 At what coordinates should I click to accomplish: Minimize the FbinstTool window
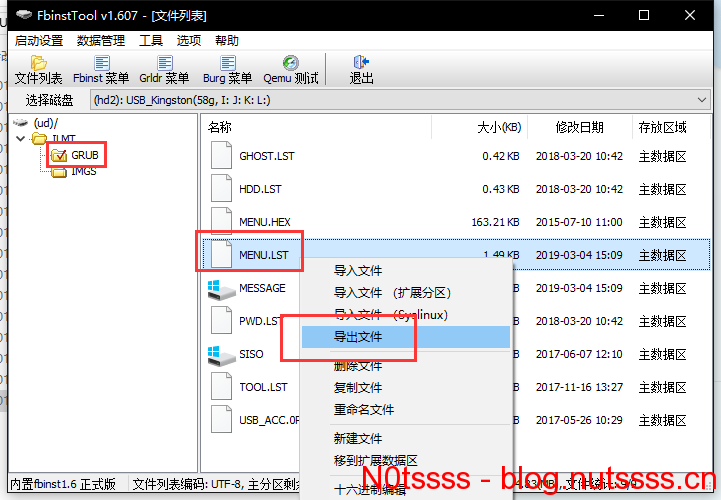coord(599,15)
